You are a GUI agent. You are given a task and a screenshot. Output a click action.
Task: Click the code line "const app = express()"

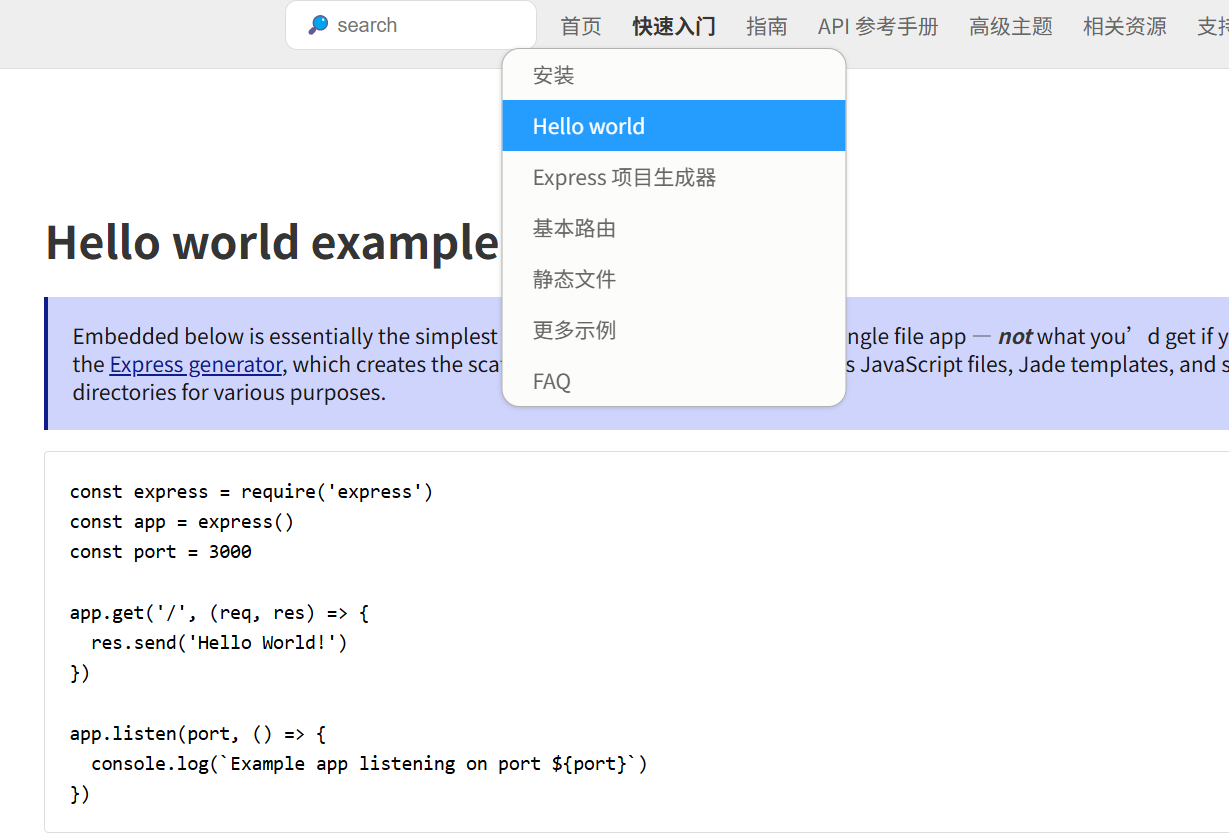pyautogui.click(x=182, y=522)
